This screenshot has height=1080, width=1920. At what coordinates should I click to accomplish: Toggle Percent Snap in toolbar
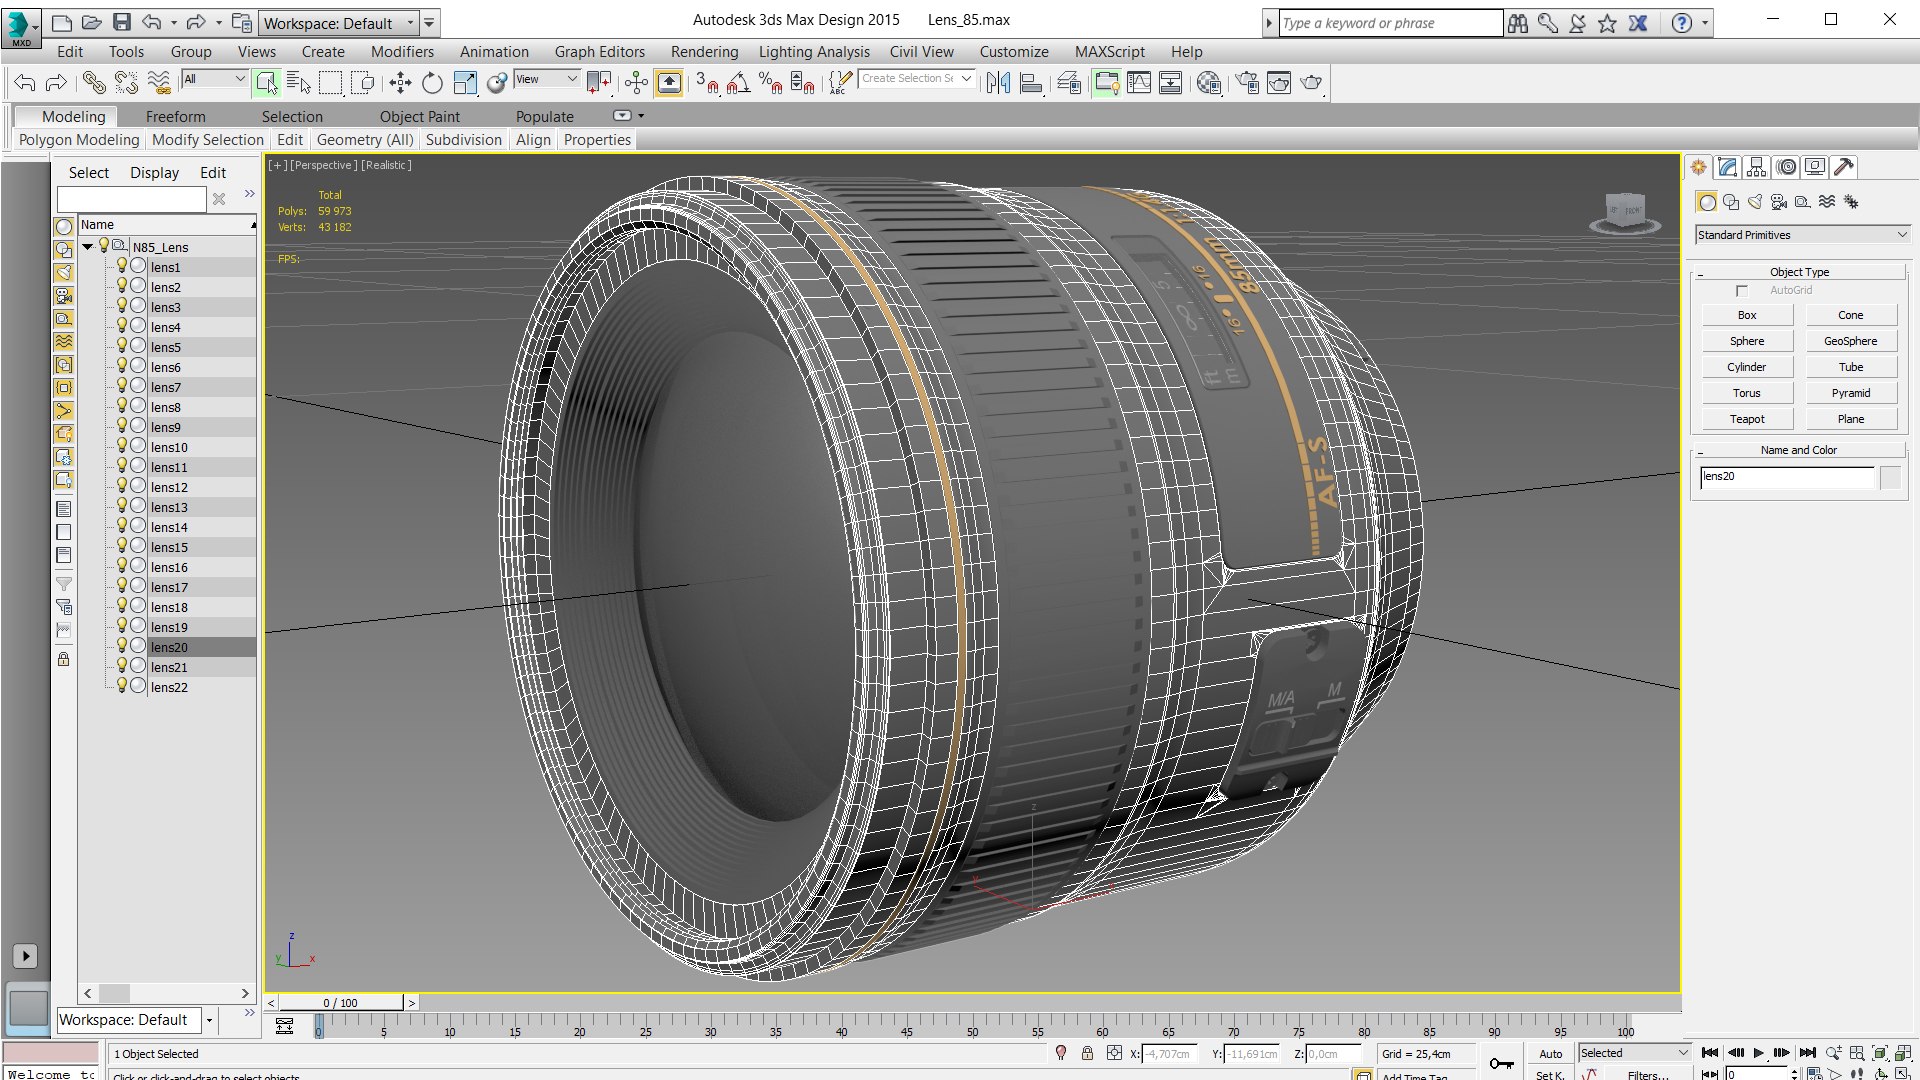pos(770,83)
